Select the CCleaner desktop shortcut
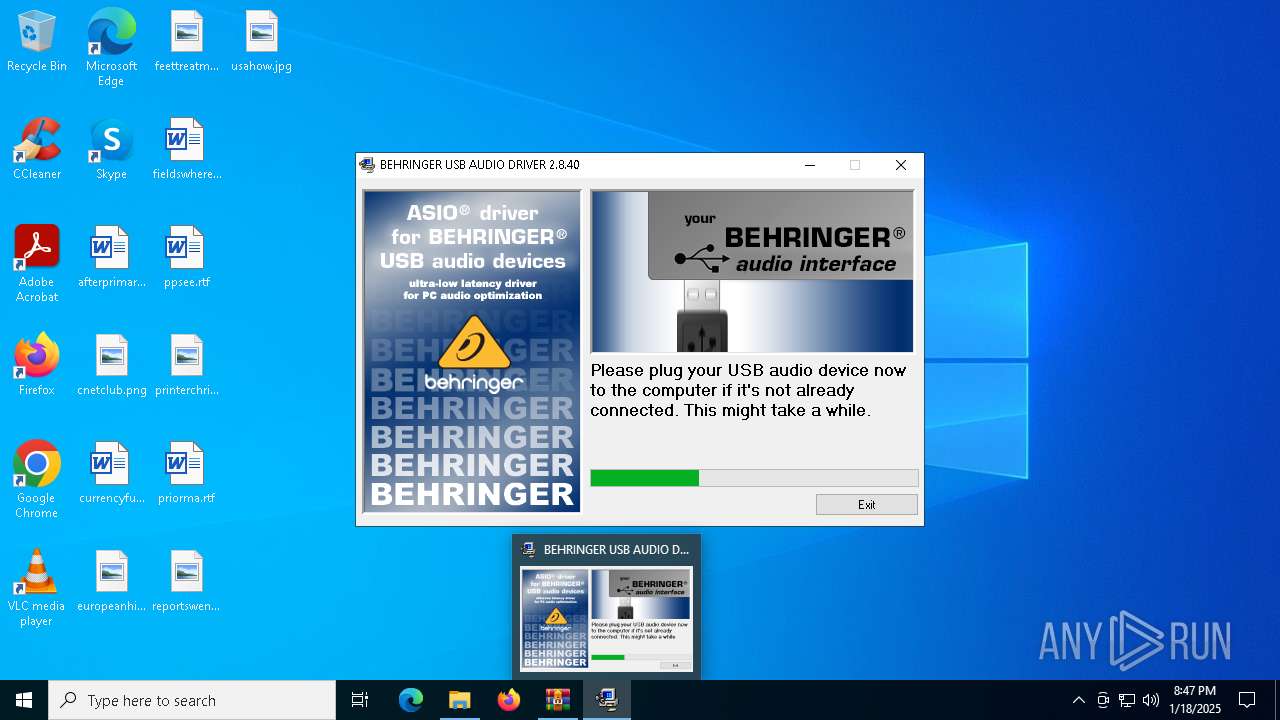Image resolution: width=1280 pixels, height=720 pixels. pos(37,150)
